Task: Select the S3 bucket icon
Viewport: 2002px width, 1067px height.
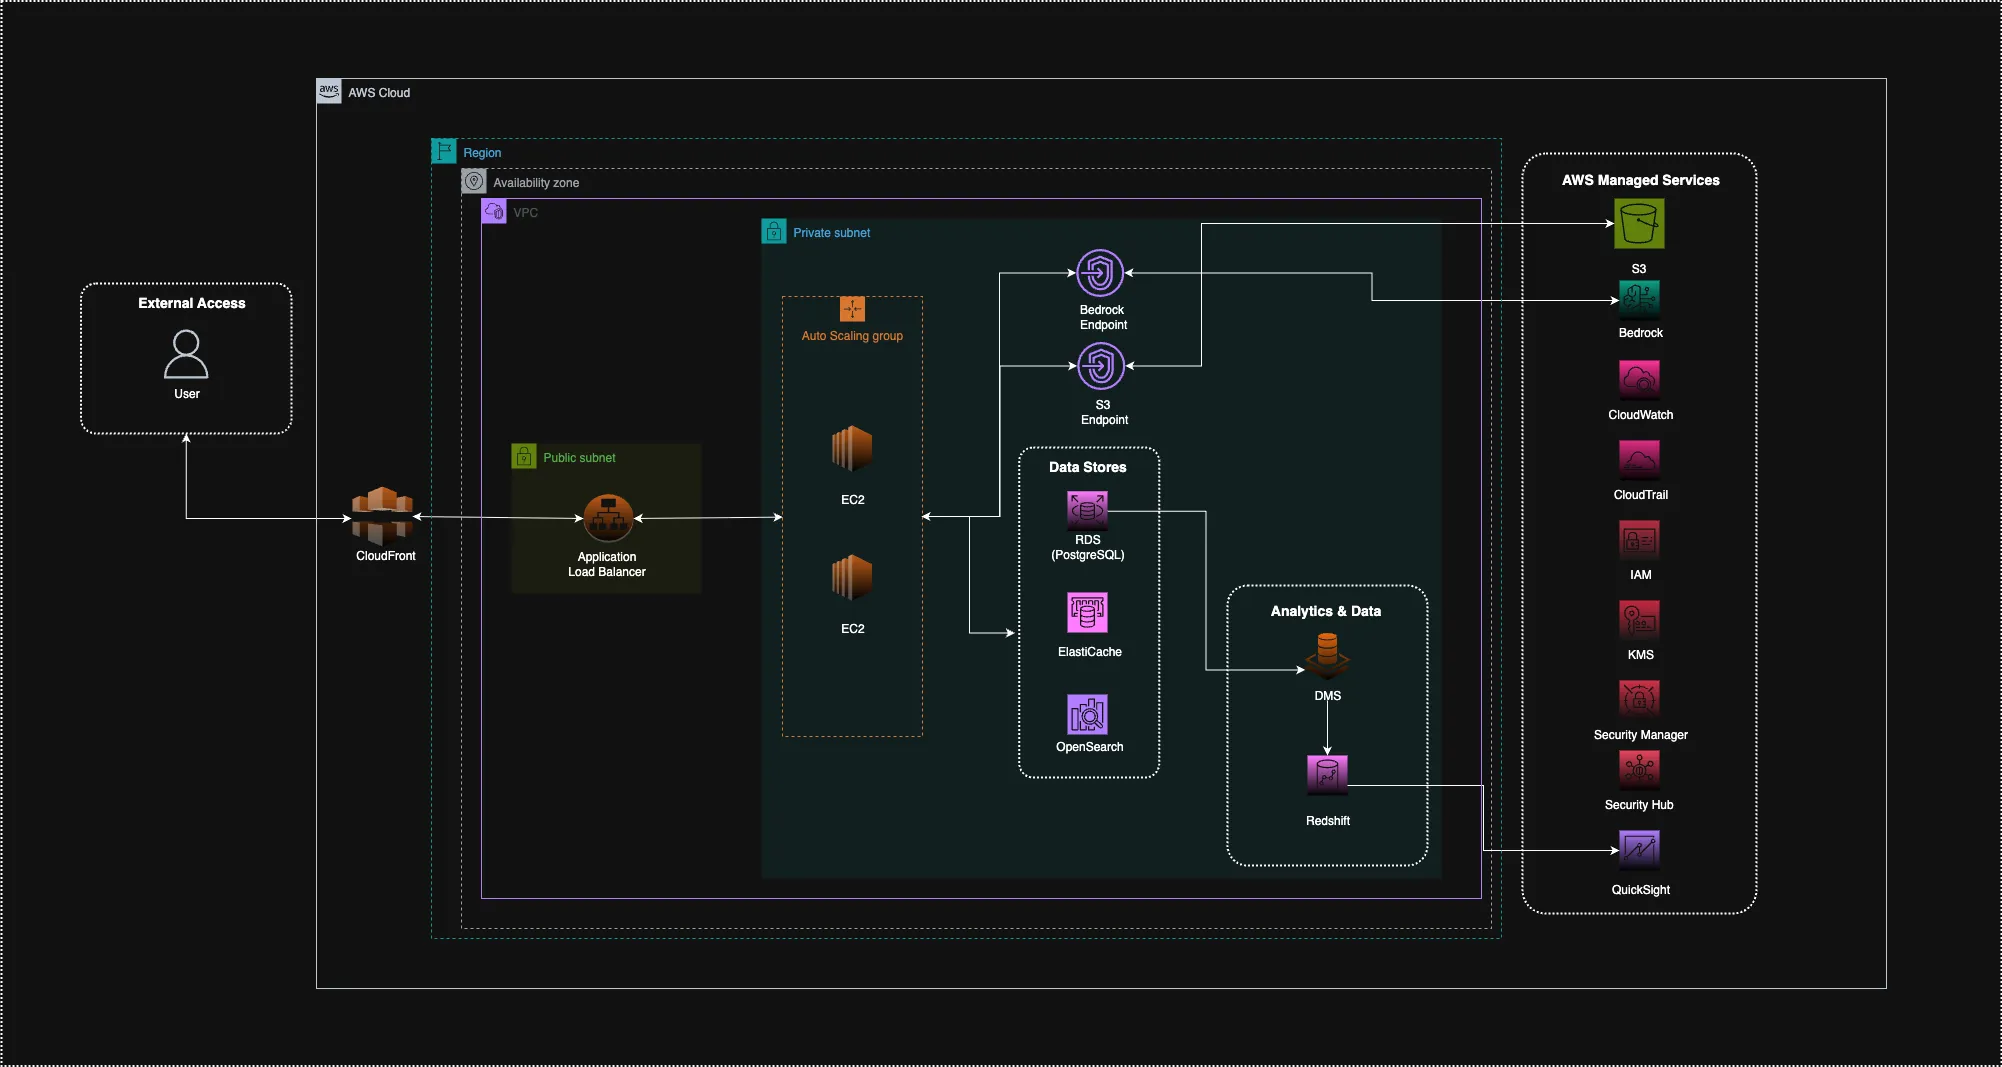Action: [1639, 223]
